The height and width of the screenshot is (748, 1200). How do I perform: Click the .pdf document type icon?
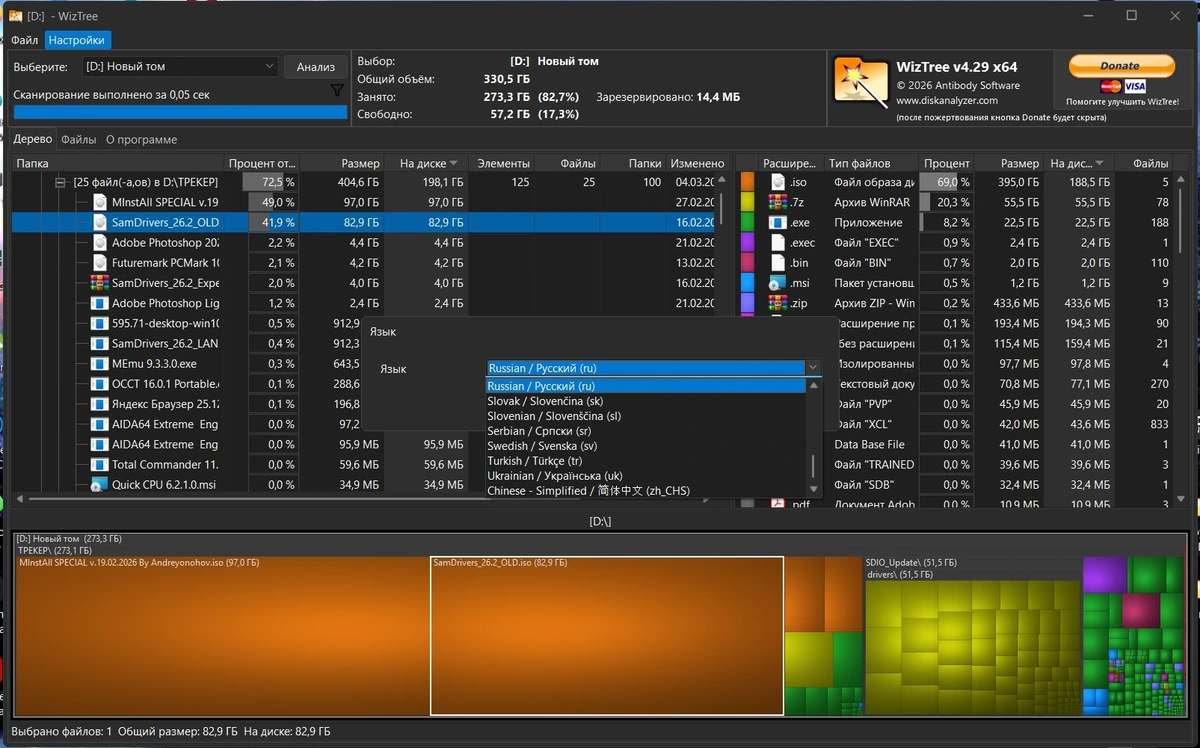(x=778, y=504)
